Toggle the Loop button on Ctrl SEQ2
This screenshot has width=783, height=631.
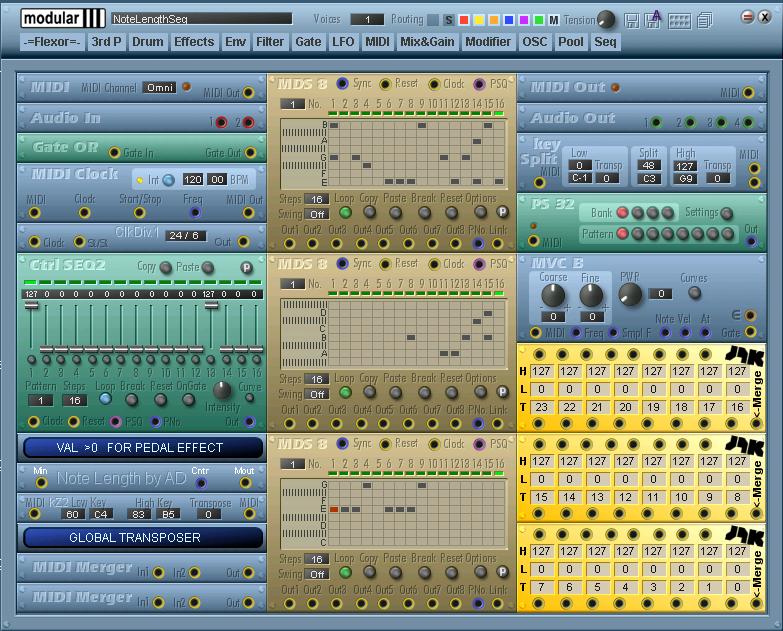pyautogui.click(x=105, y=399)
